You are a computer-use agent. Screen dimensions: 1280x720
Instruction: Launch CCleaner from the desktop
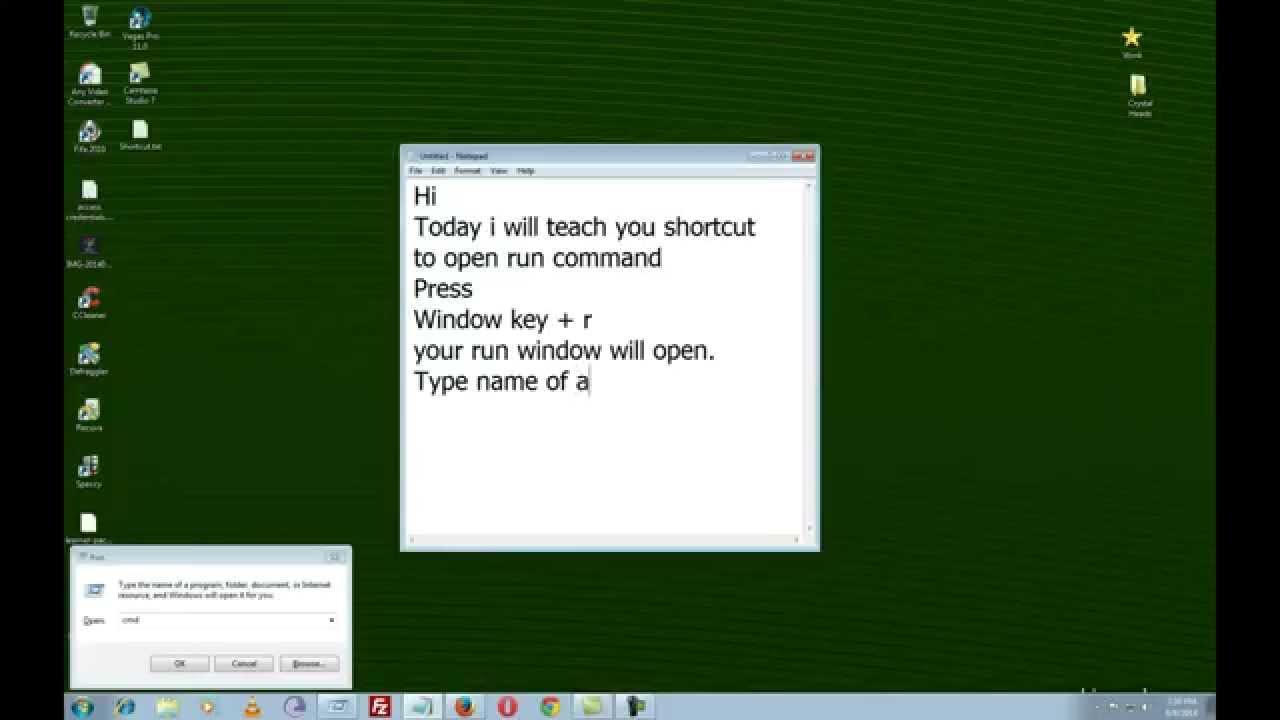click(89, 303)
